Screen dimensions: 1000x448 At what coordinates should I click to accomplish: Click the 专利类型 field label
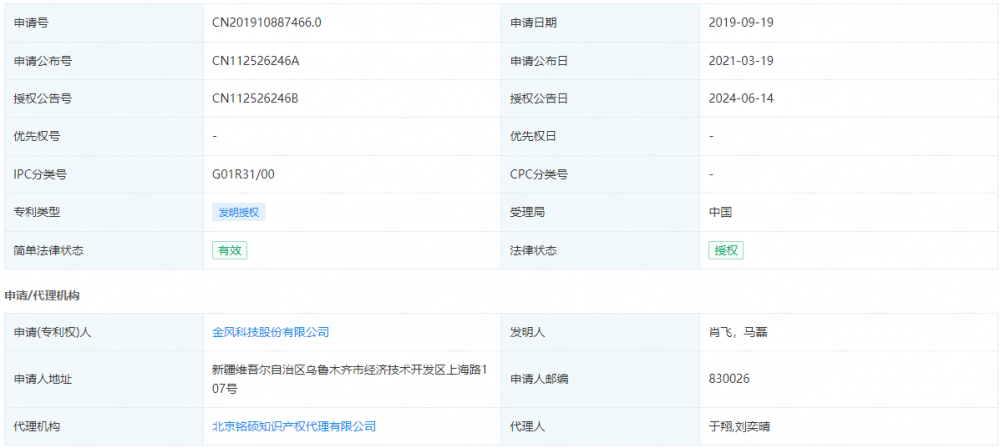[37, 213]
